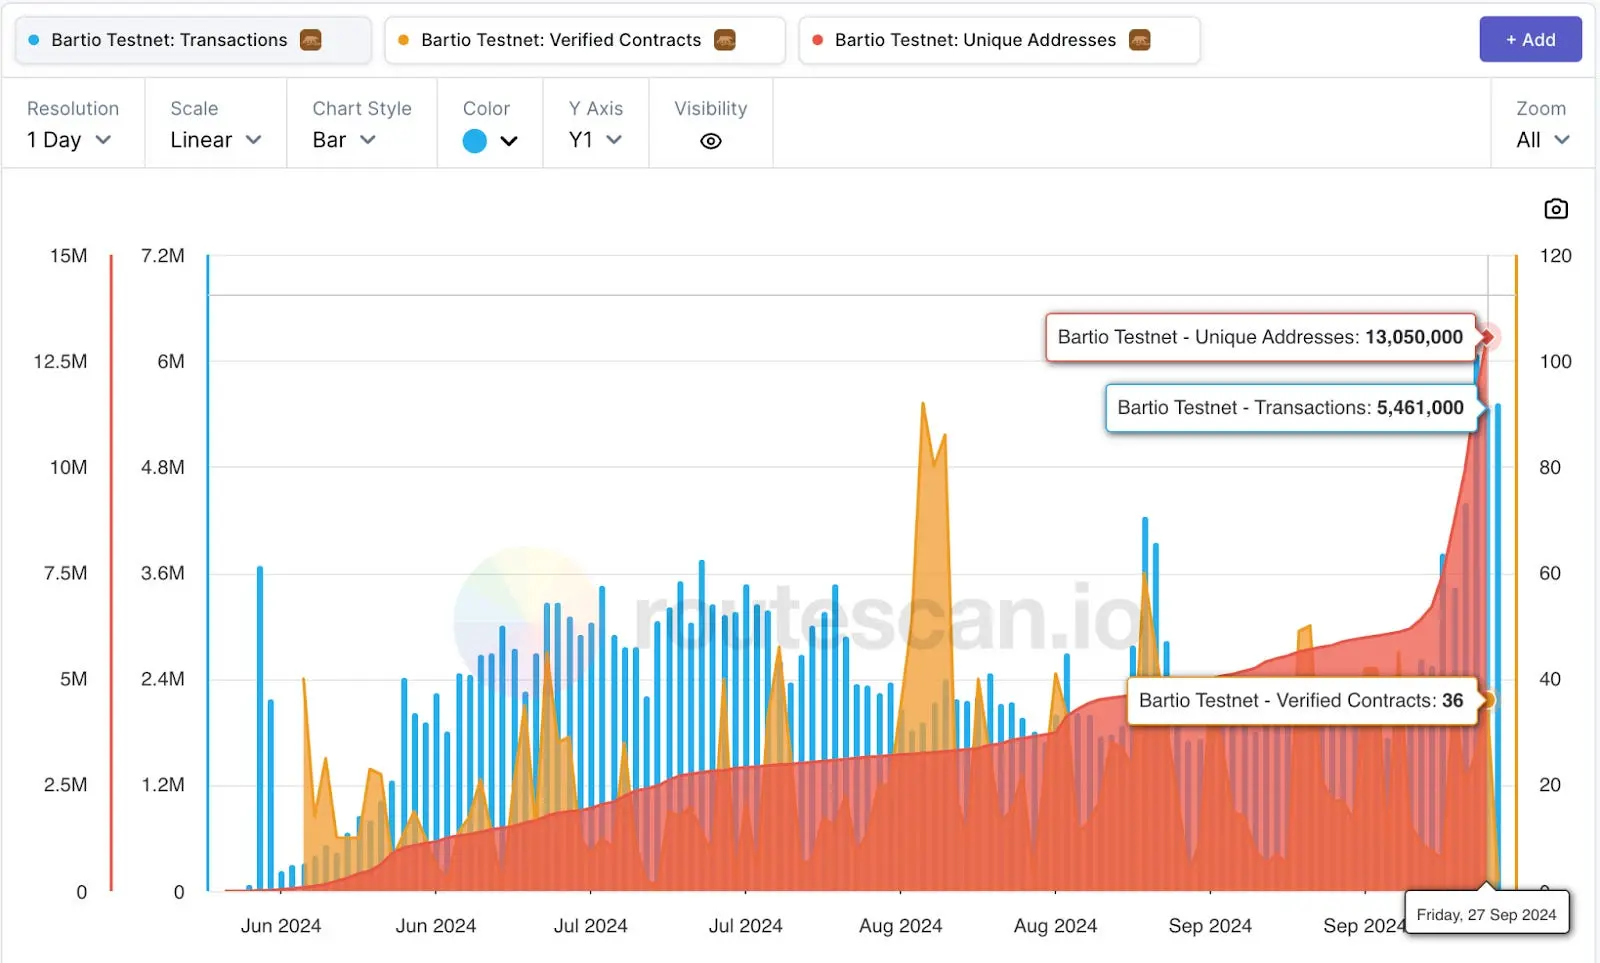Click the camera screenshot icon
This screenshot has height=963, width=1600.
point(1555,209)
